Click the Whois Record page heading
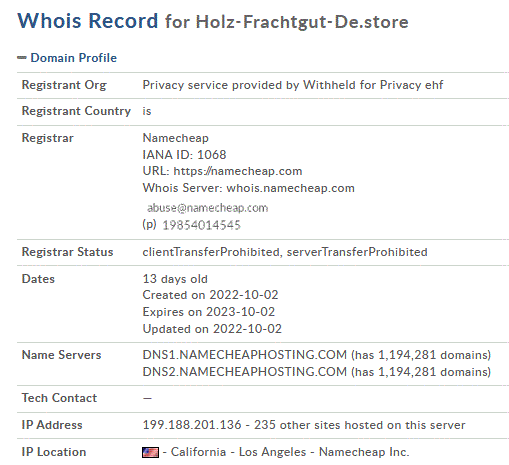This screenshot has width=509, height=465. (88, 21)
